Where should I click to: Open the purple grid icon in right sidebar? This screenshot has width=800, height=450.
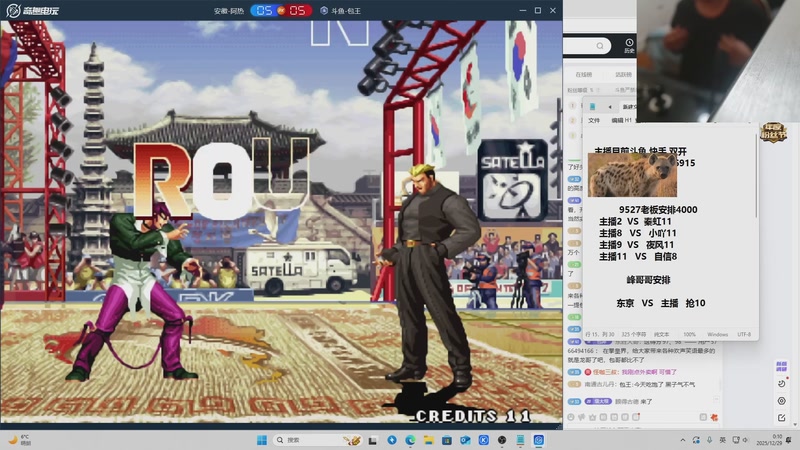tap(781, 366)
